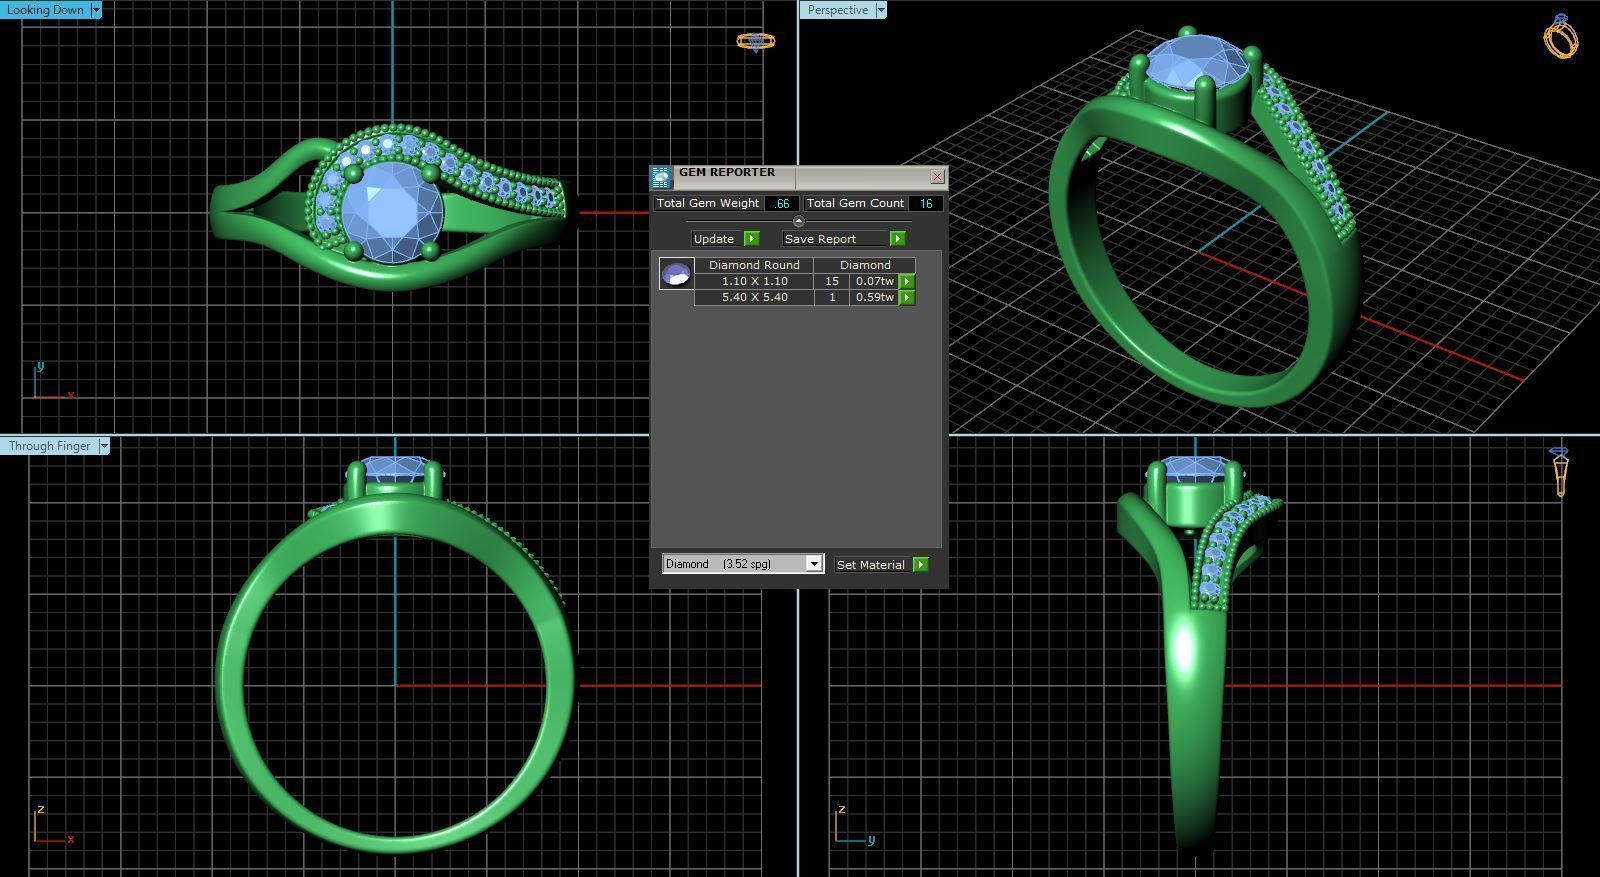This screenshot has width=1600, height=877.
Task: Click quantity cell showing 1
Action: [831, 297]
